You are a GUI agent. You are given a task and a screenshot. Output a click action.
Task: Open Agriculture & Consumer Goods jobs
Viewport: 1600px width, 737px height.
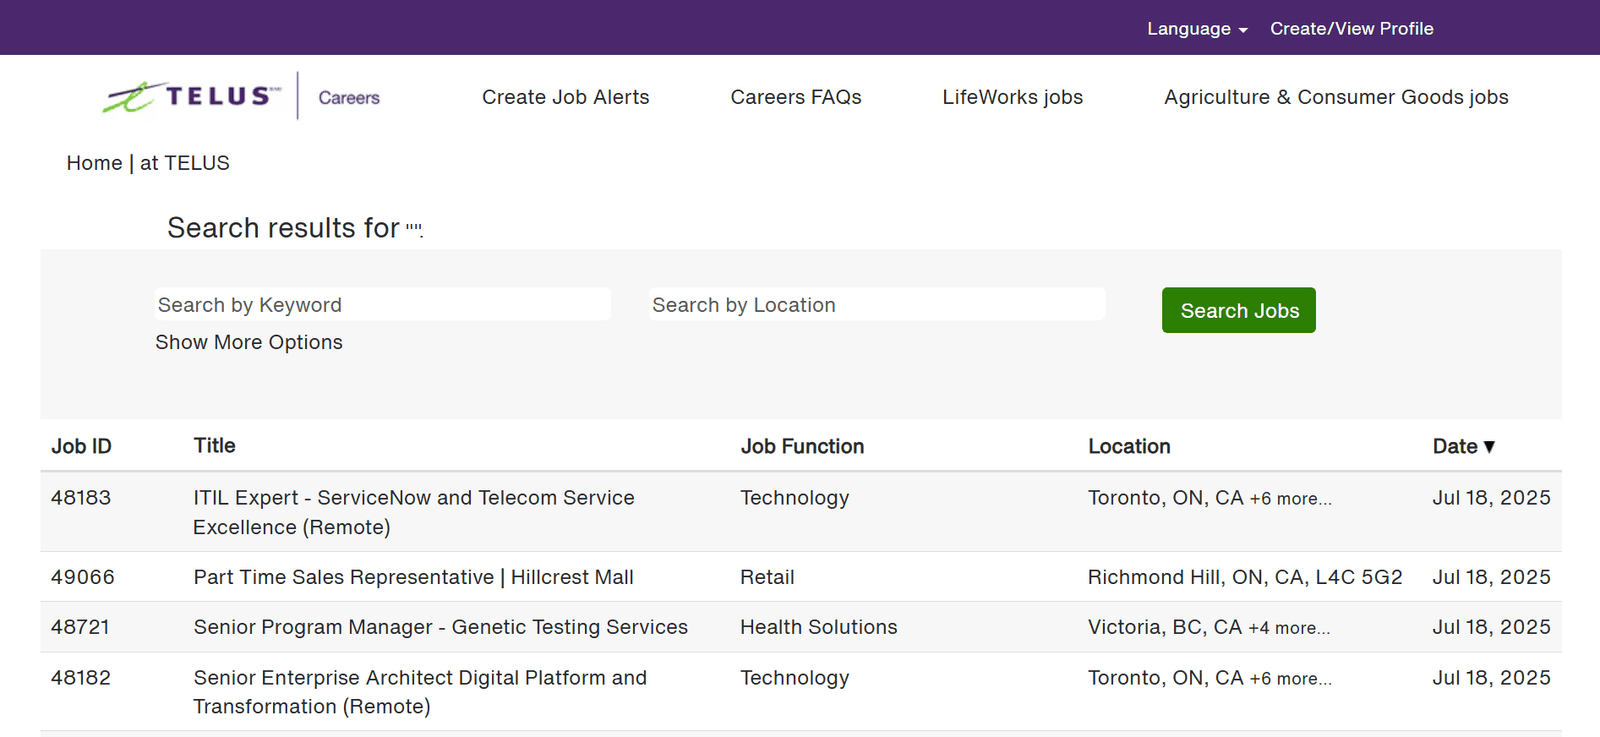1336,97
